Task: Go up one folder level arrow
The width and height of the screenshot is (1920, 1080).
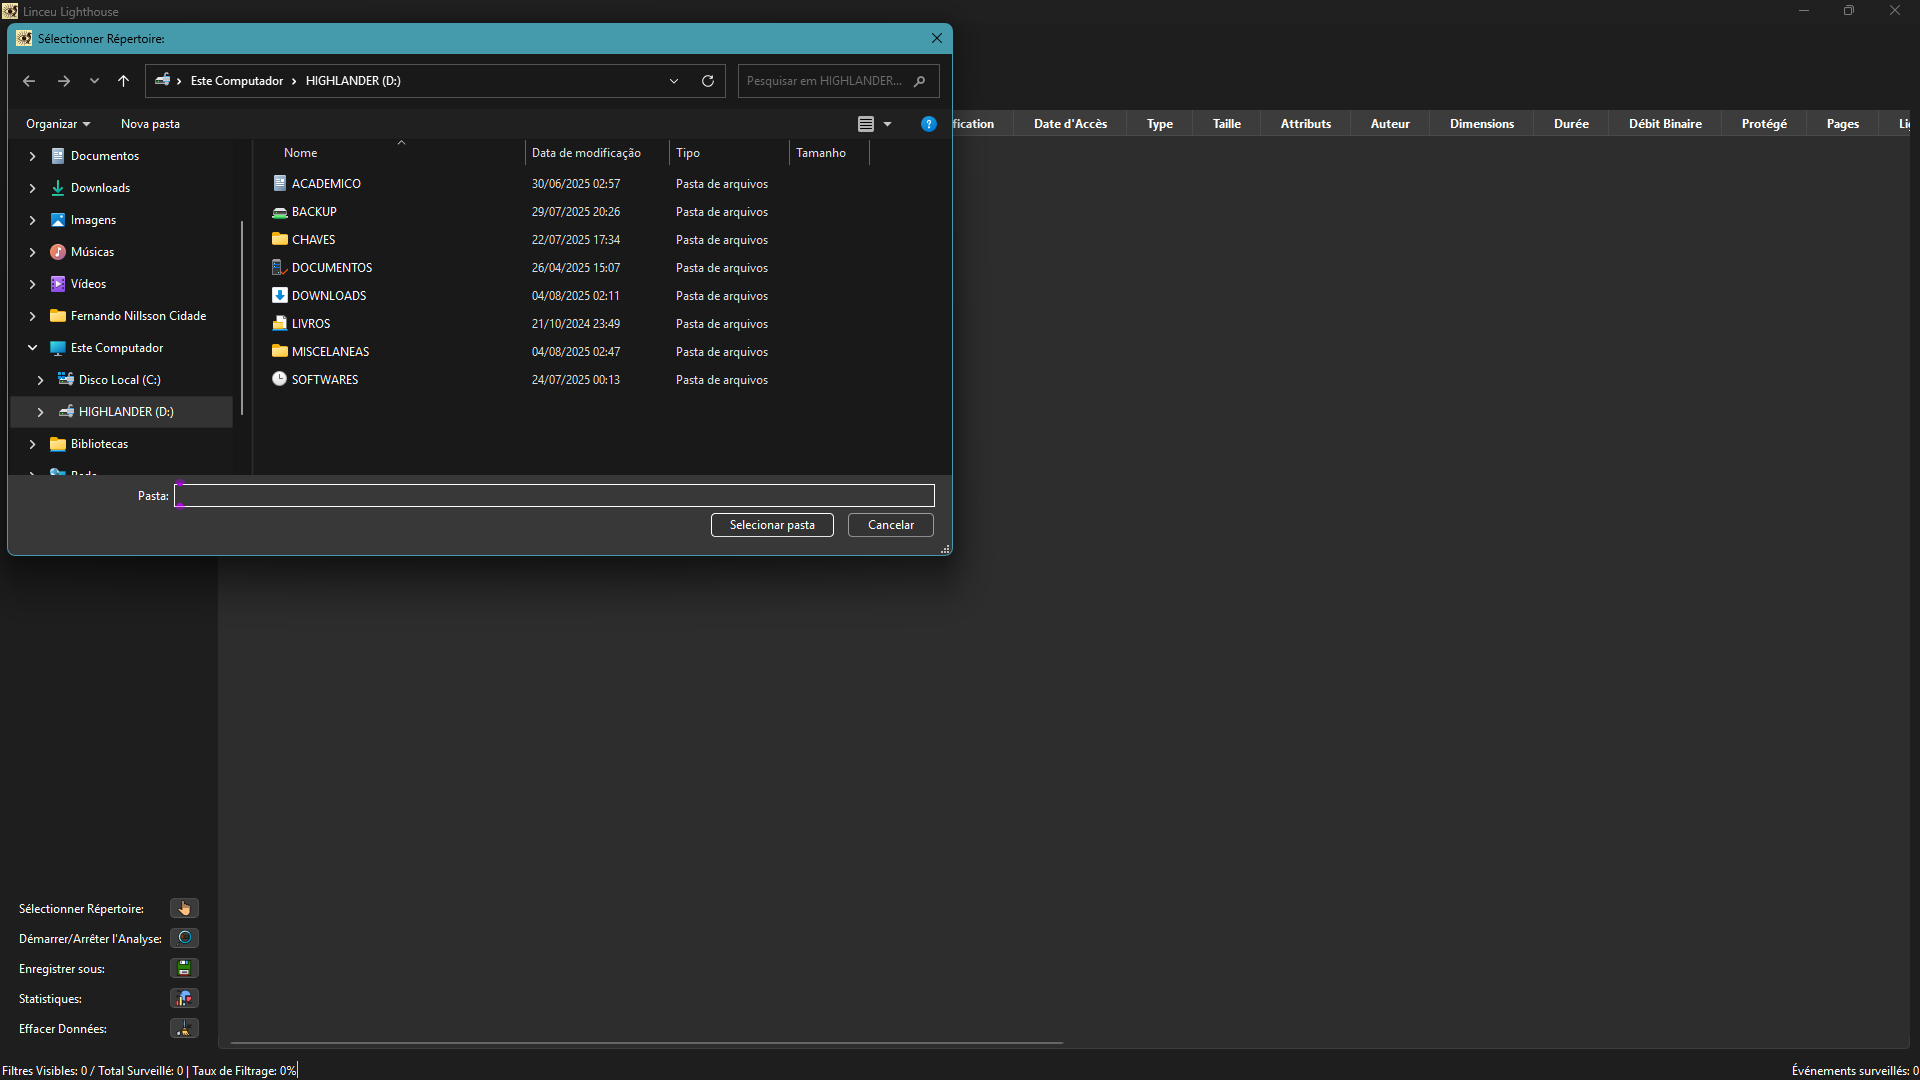Action: (x=123, y=81)
